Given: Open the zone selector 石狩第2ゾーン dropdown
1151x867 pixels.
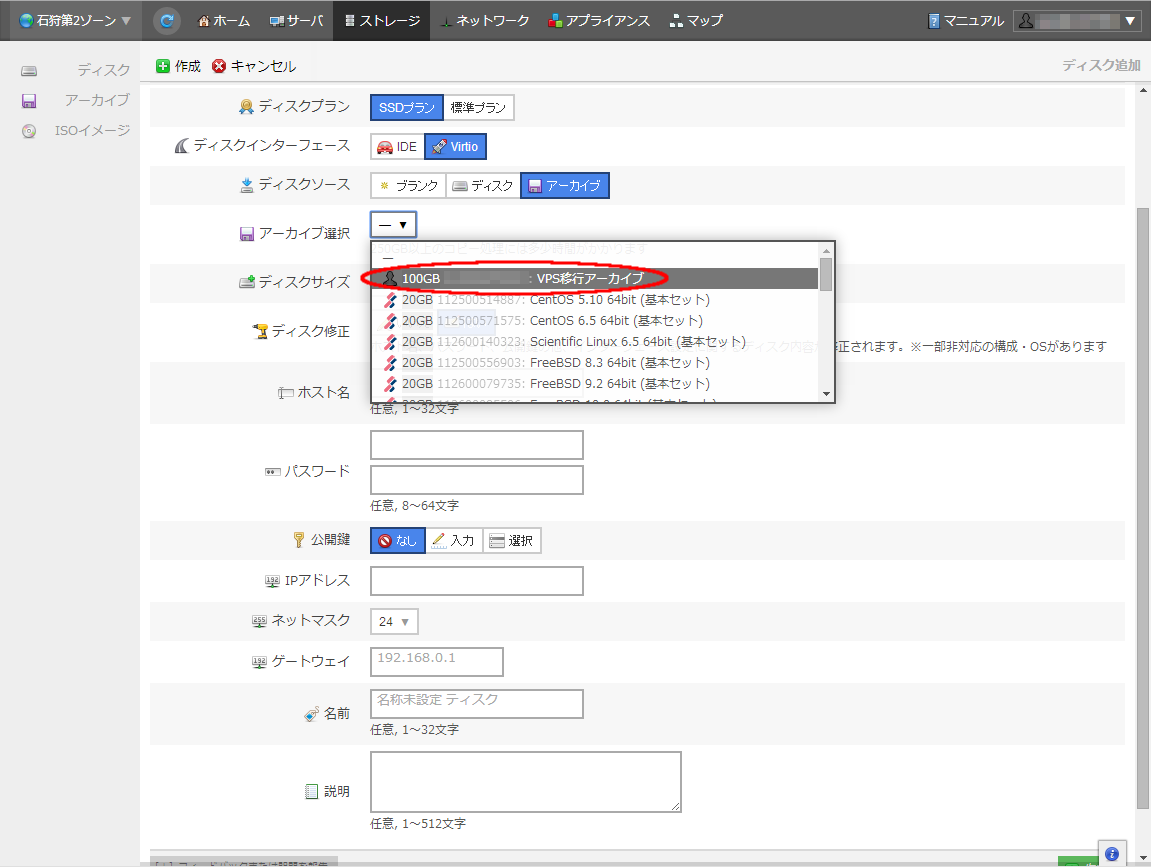Looking at the screenshot, I should point(75,20).
